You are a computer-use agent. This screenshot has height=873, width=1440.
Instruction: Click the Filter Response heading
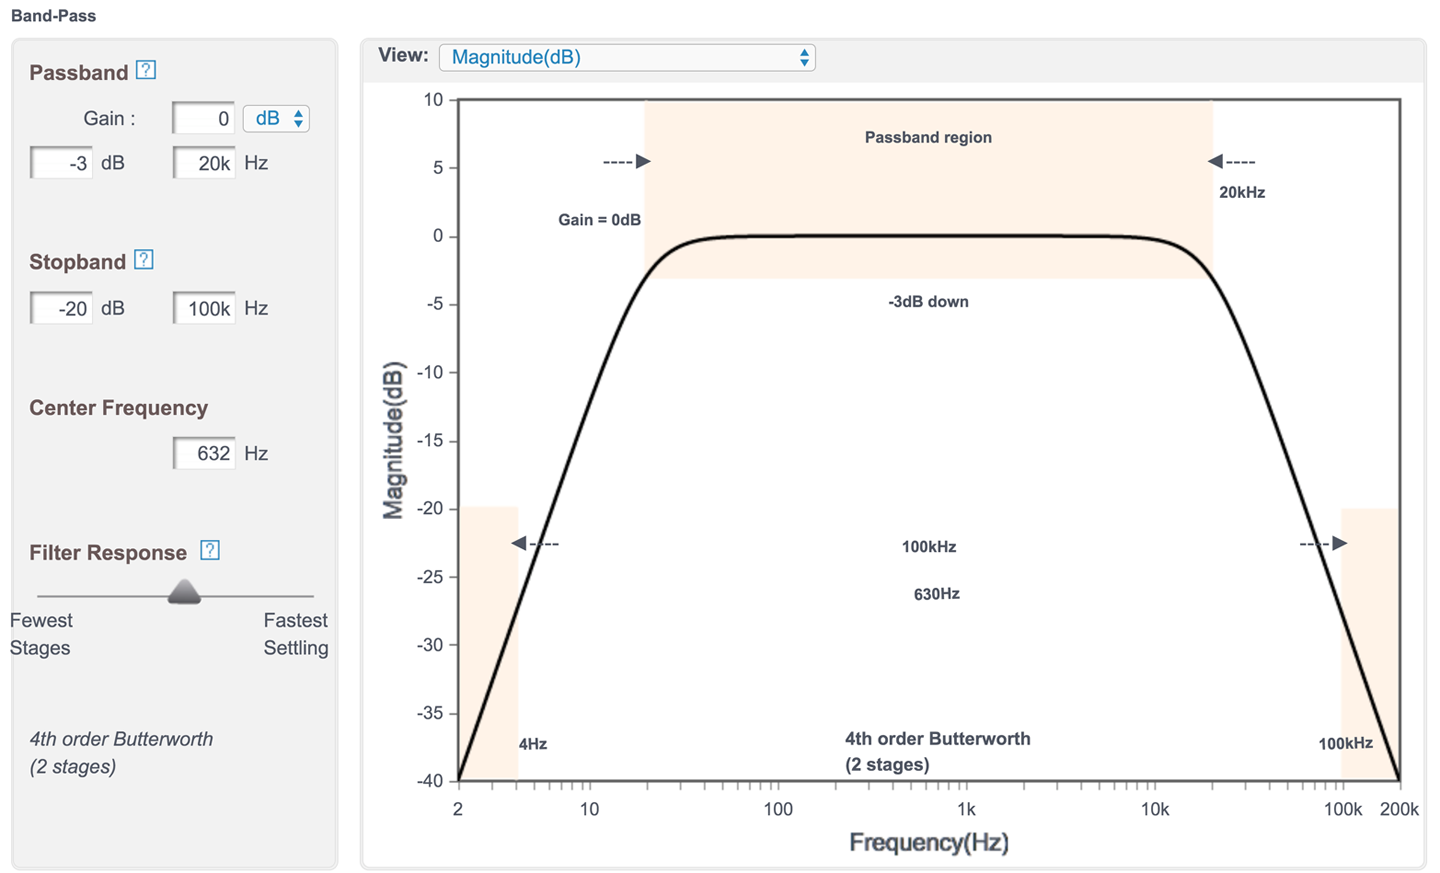point(108,553)
